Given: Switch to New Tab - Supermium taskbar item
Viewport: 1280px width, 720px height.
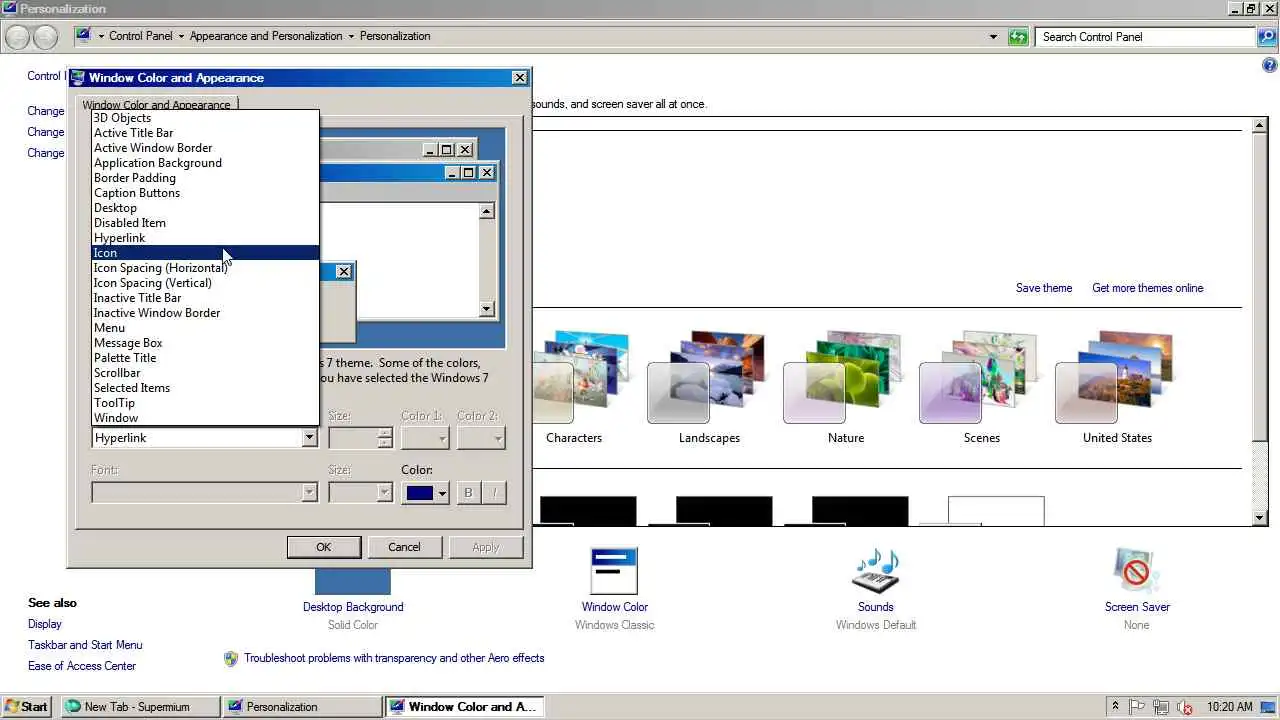Looking at the screenshot, I should [x=139, y=706].
